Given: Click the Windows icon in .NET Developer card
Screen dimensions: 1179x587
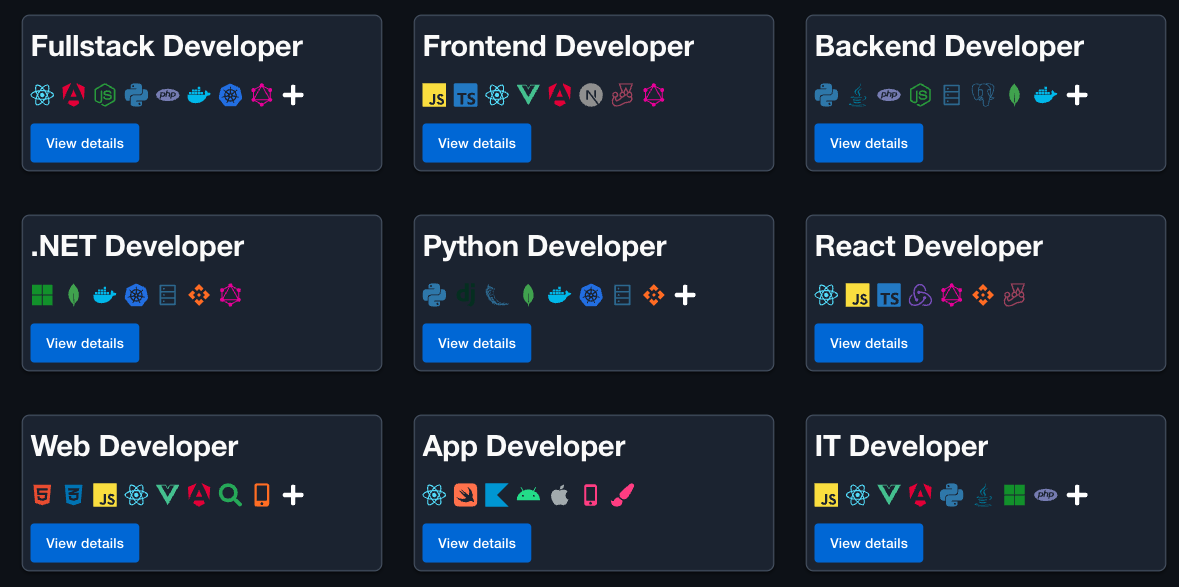Looking at the screenshot, I should (x=42, y=295).
